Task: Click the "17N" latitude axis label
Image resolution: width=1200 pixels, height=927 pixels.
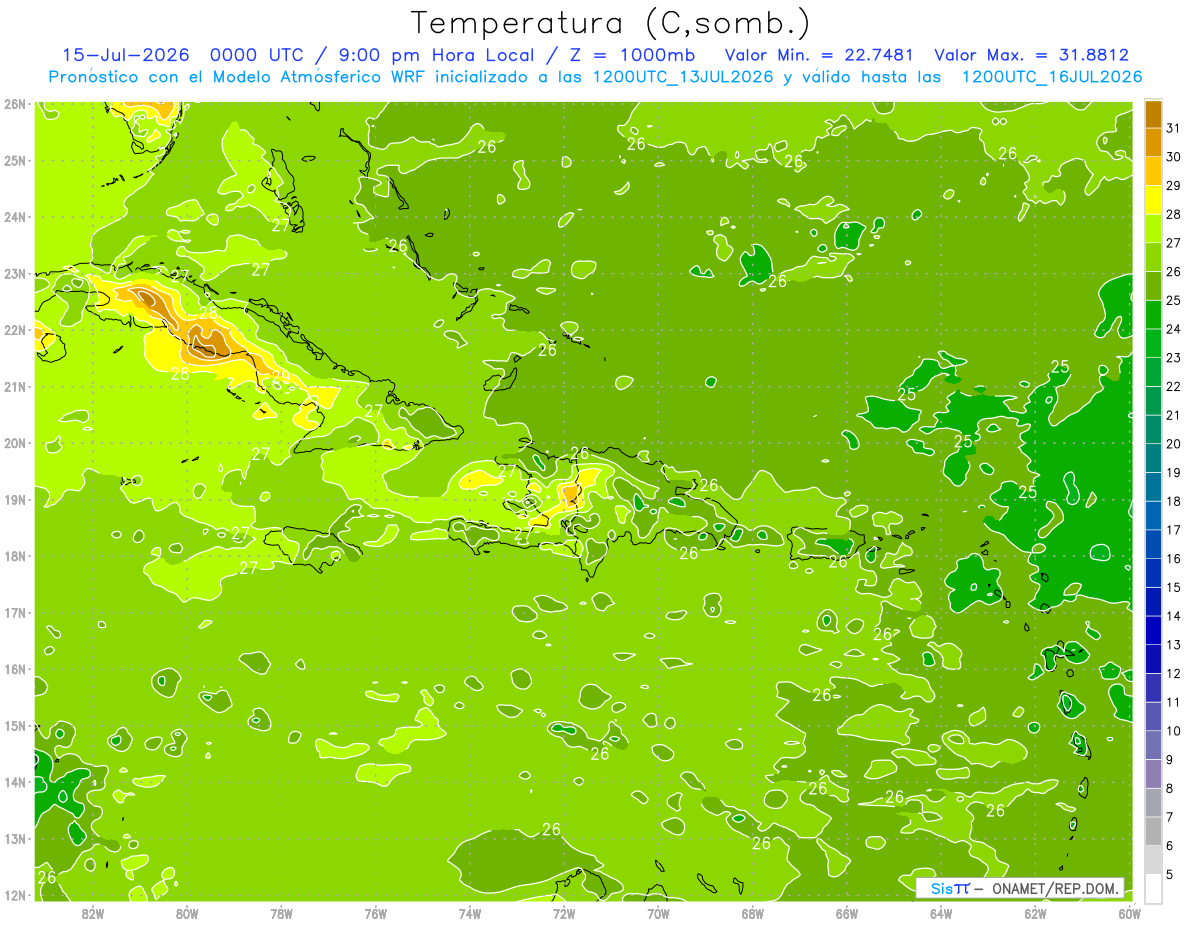Action: coord(15,612)
